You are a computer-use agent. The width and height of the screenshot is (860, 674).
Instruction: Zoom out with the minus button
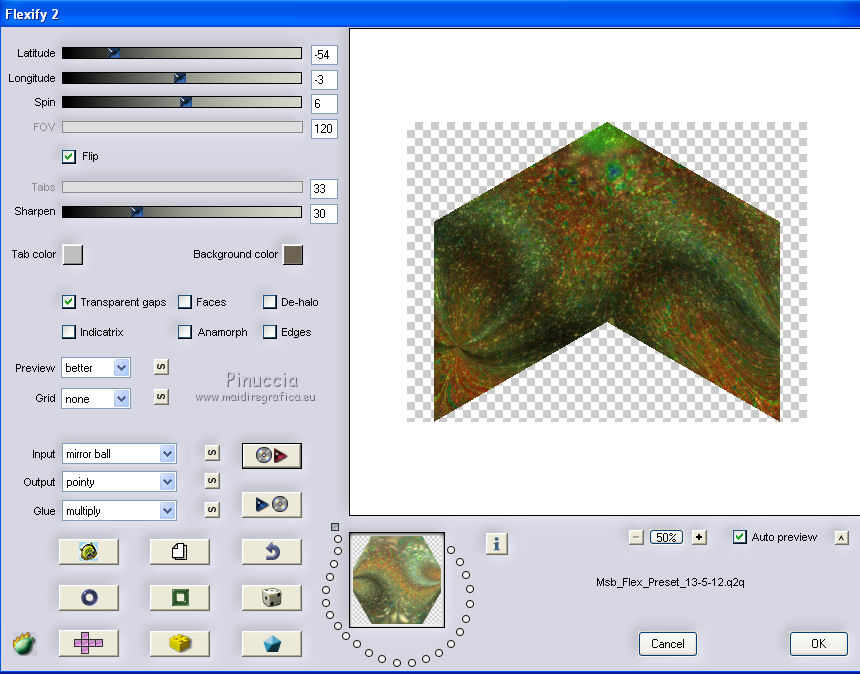pos(636,537)
